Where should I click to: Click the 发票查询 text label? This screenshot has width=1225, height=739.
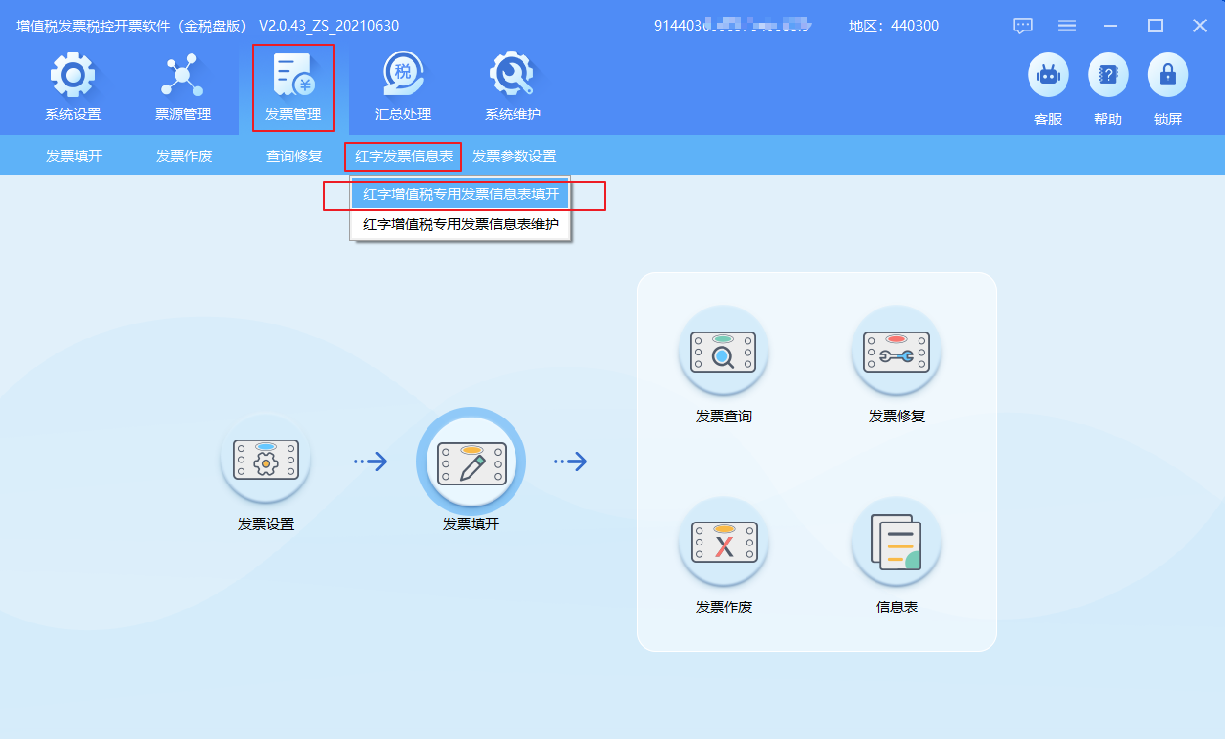click(724, 416)
